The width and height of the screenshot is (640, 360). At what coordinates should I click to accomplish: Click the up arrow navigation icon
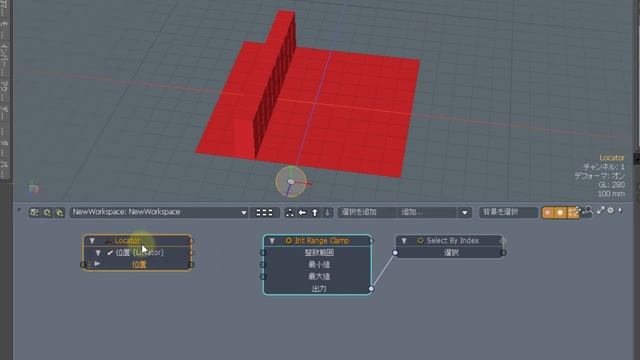(315, 212)
